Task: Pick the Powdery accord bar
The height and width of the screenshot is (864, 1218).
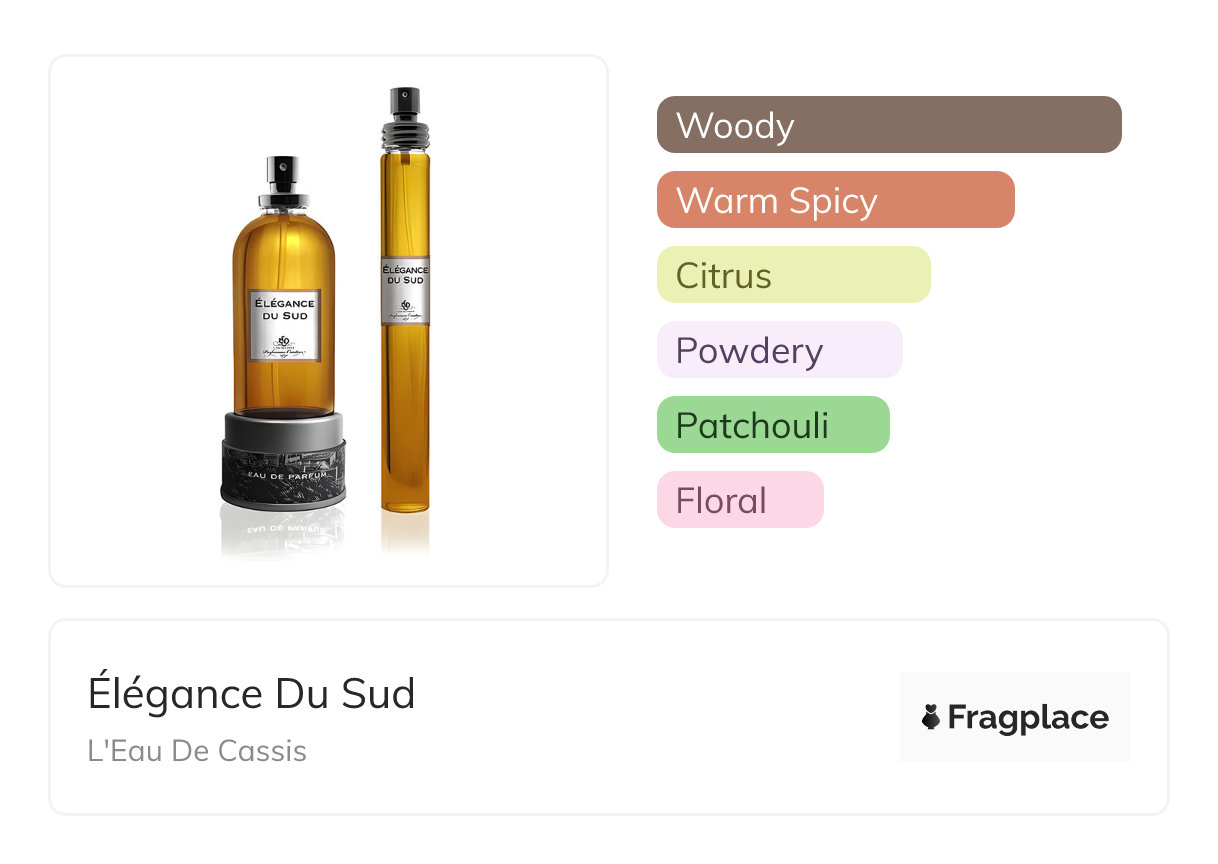Action: pyautogui.click(x=779, y=350)
